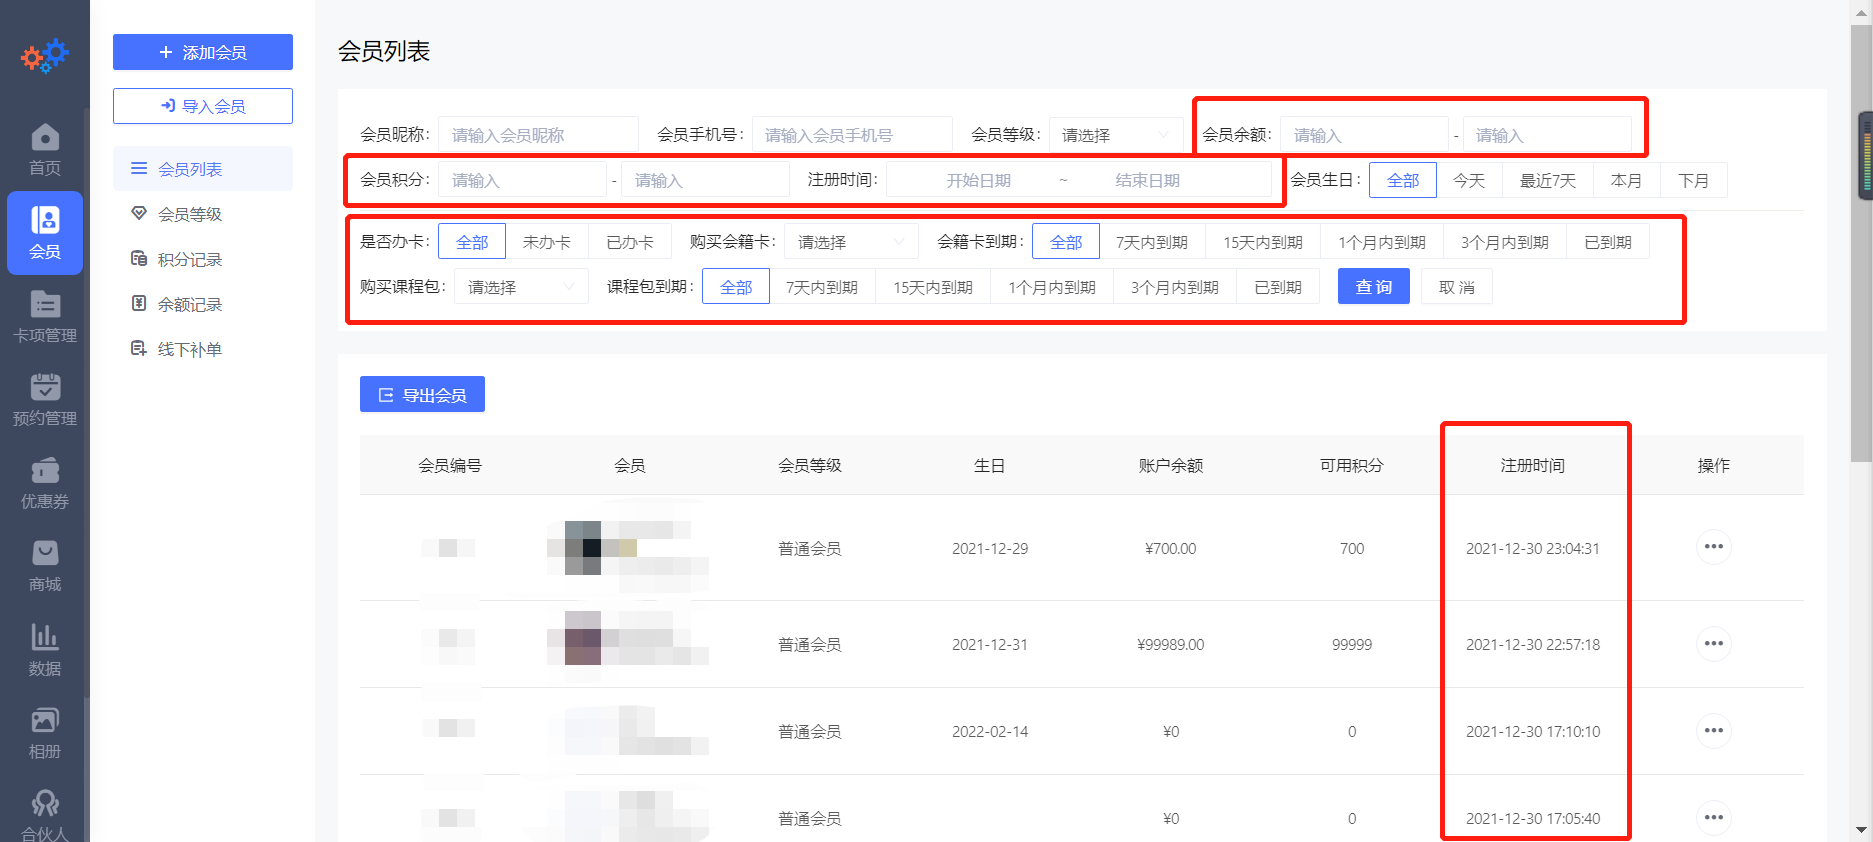Select 1个月内到期 for 会籍卡到期
The width and height of the screenshot is (1873, 842).
click(x=1382, y=242)
